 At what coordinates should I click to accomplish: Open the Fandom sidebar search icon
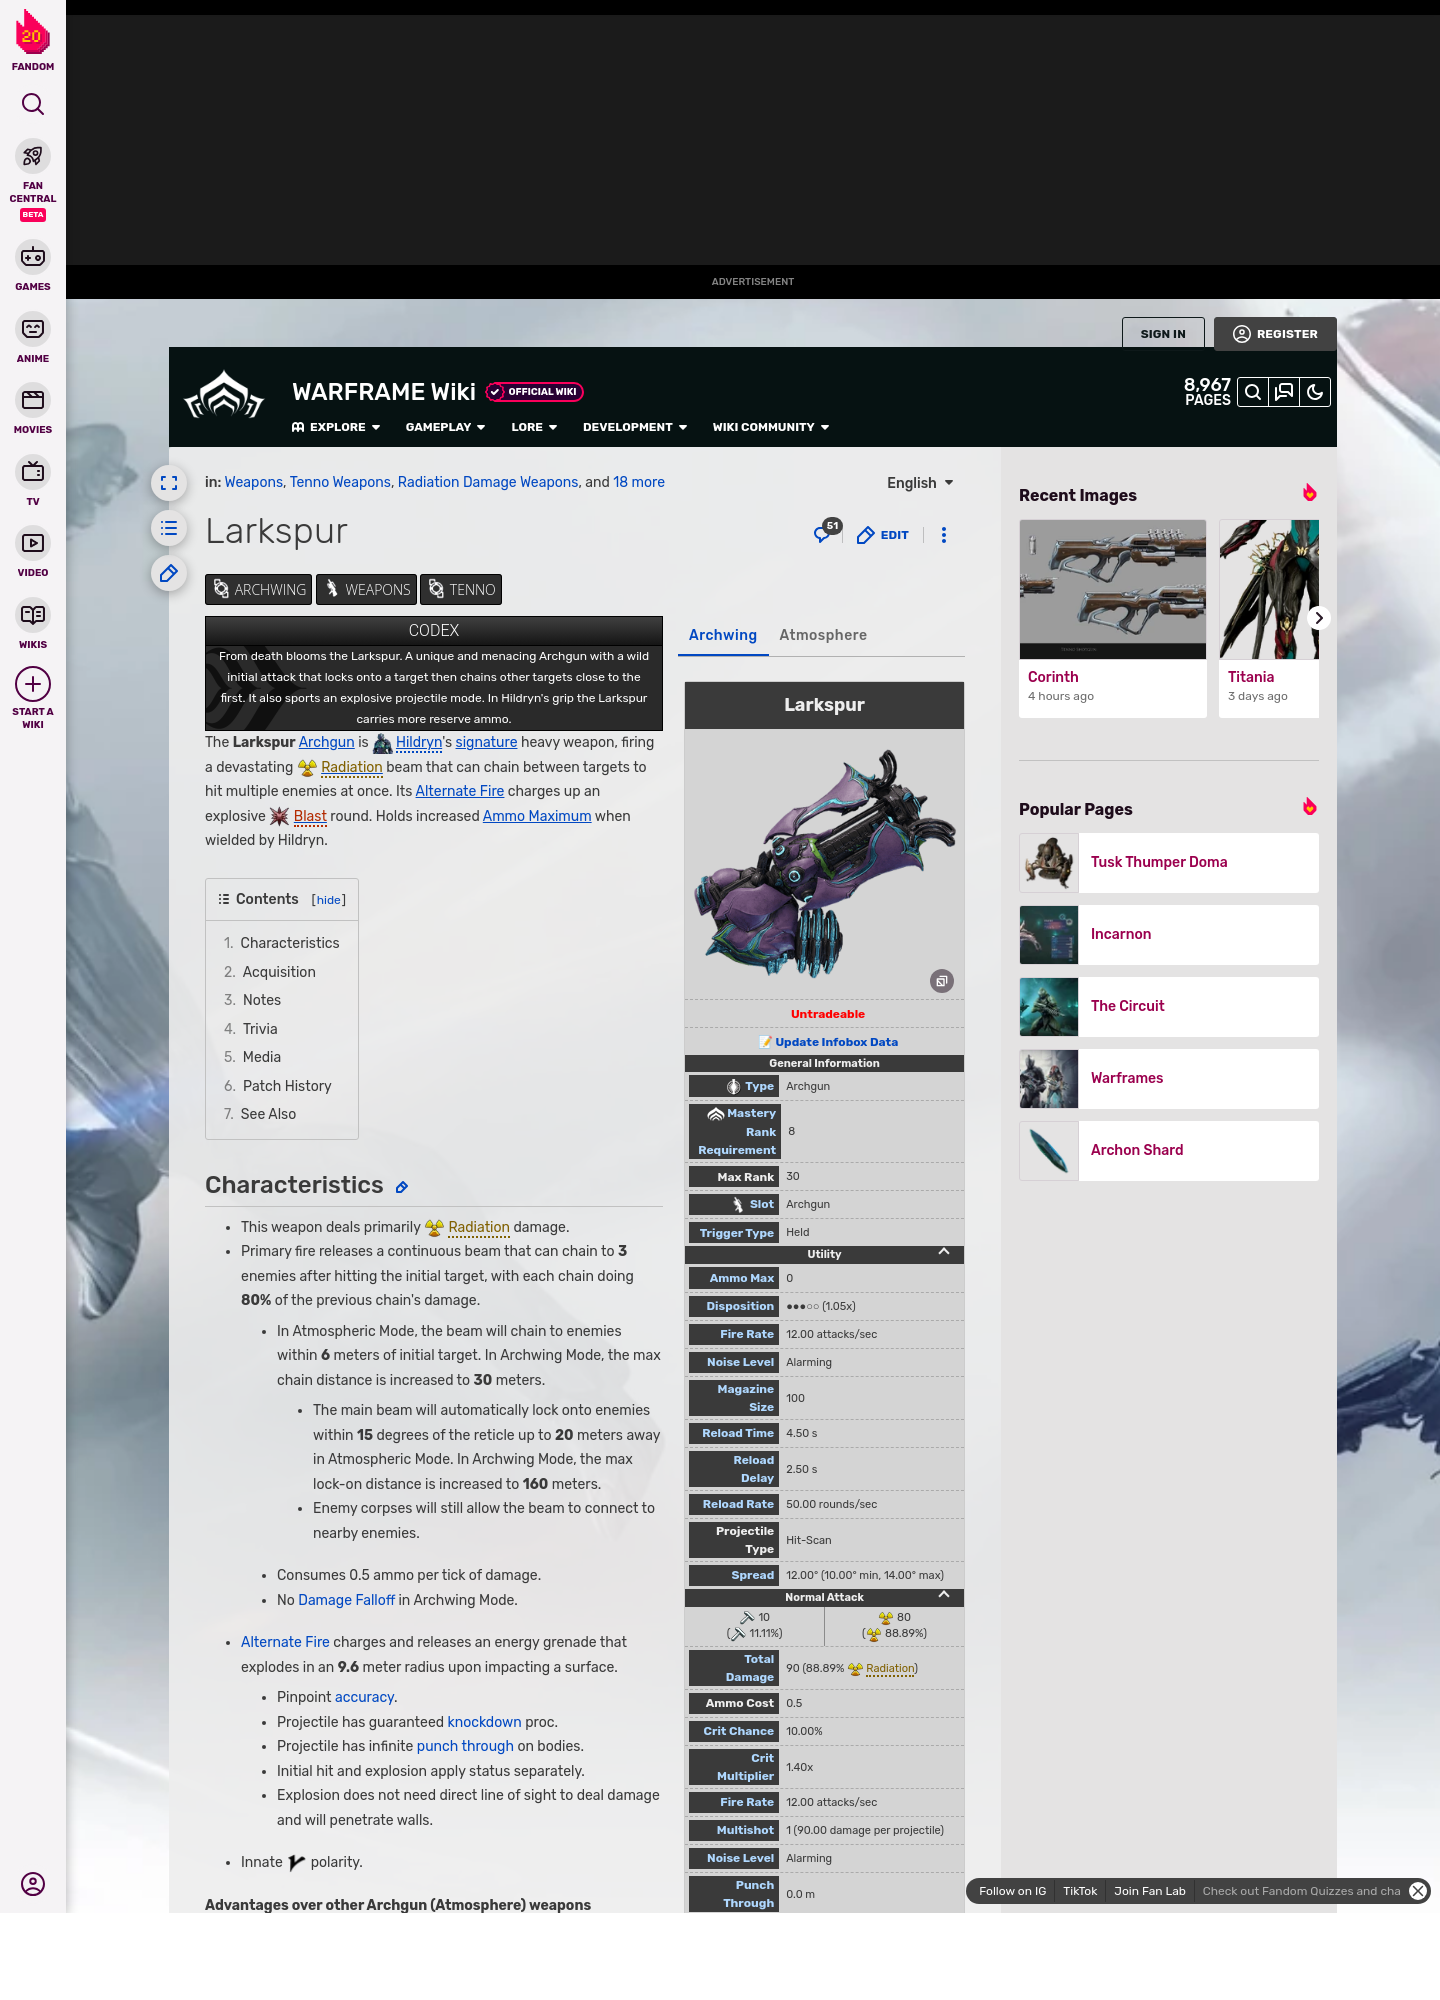[x=33, y=105]
